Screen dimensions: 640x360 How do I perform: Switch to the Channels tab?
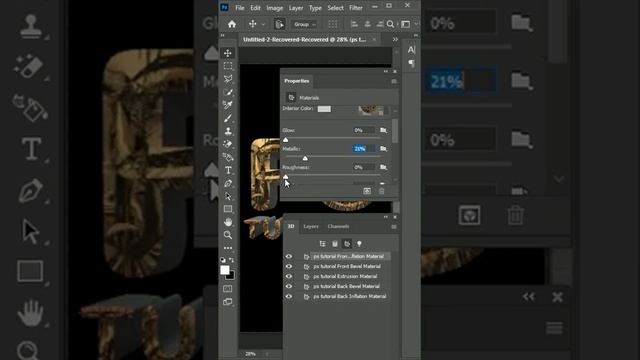pos(338,227)
